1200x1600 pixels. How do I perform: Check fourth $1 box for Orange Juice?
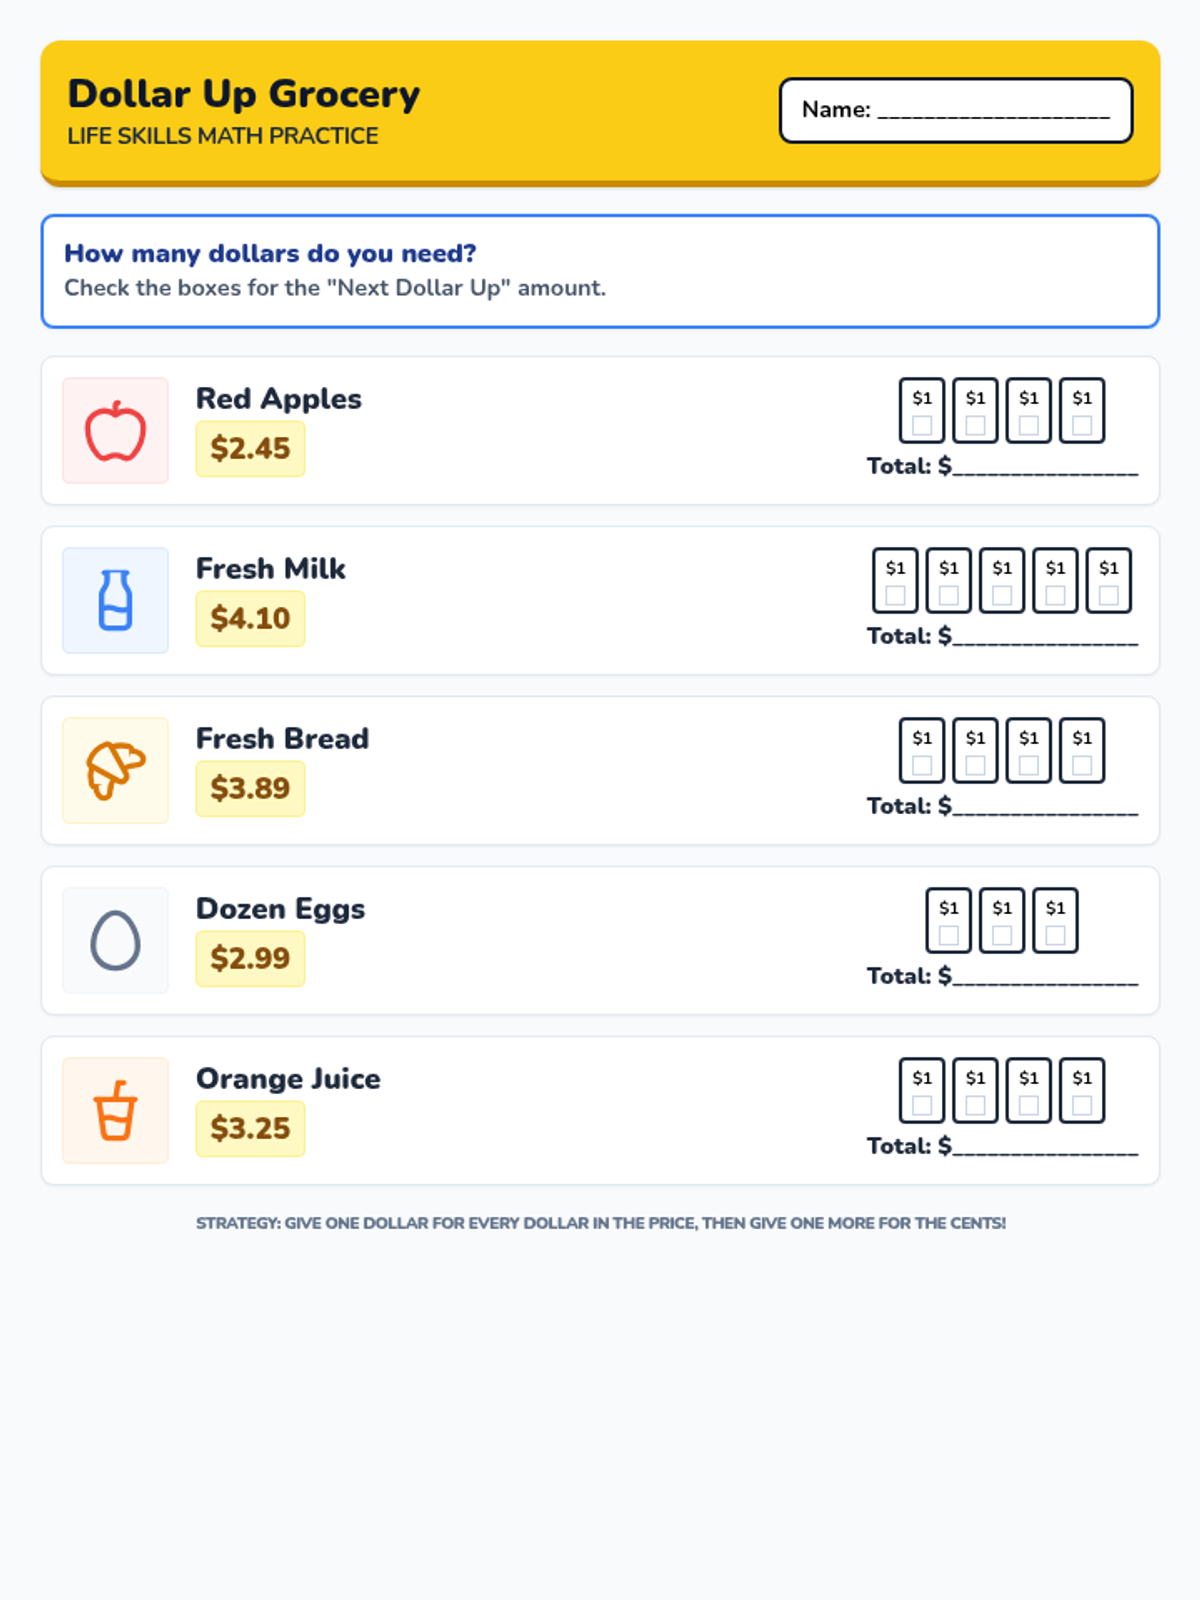[1082, 1105]
